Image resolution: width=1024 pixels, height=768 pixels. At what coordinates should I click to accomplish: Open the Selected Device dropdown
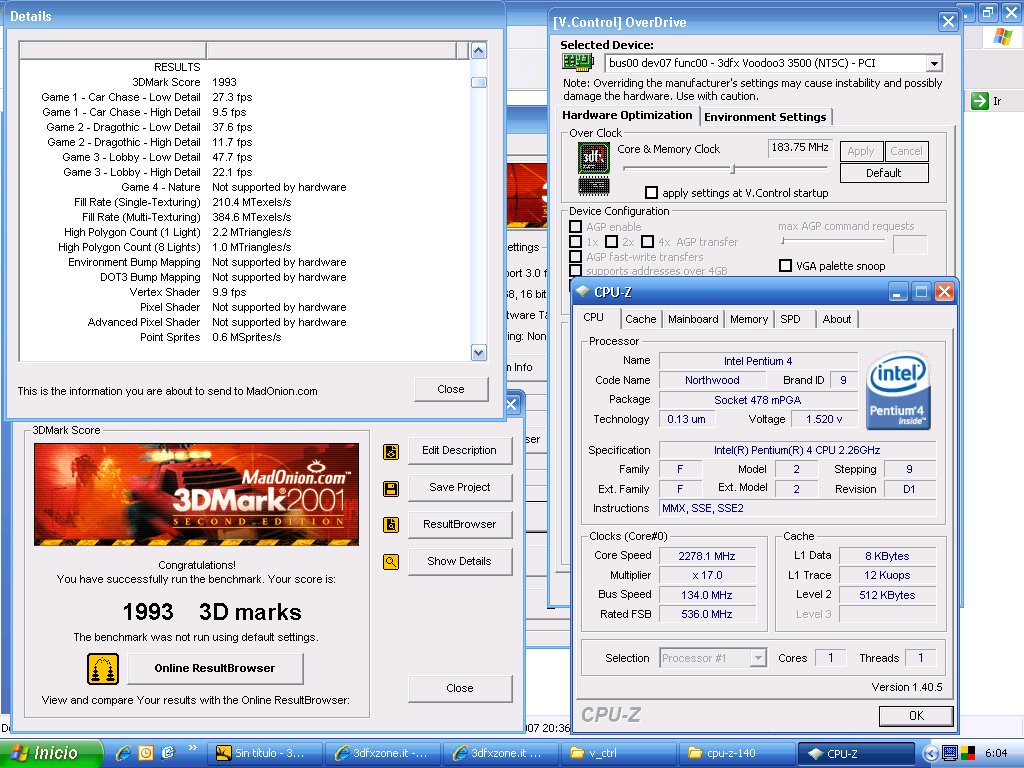click(x=933, y=64)
